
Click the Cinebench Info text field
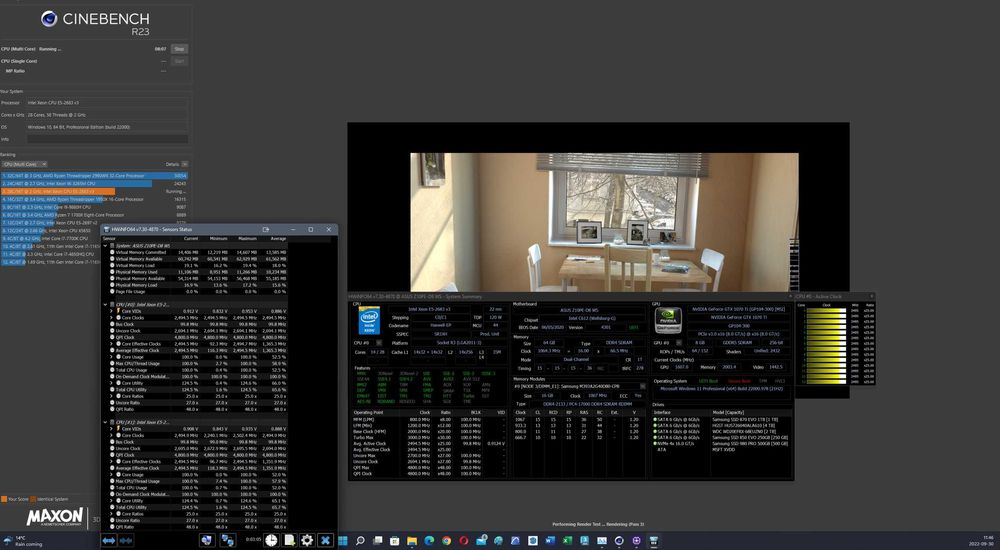107,138
